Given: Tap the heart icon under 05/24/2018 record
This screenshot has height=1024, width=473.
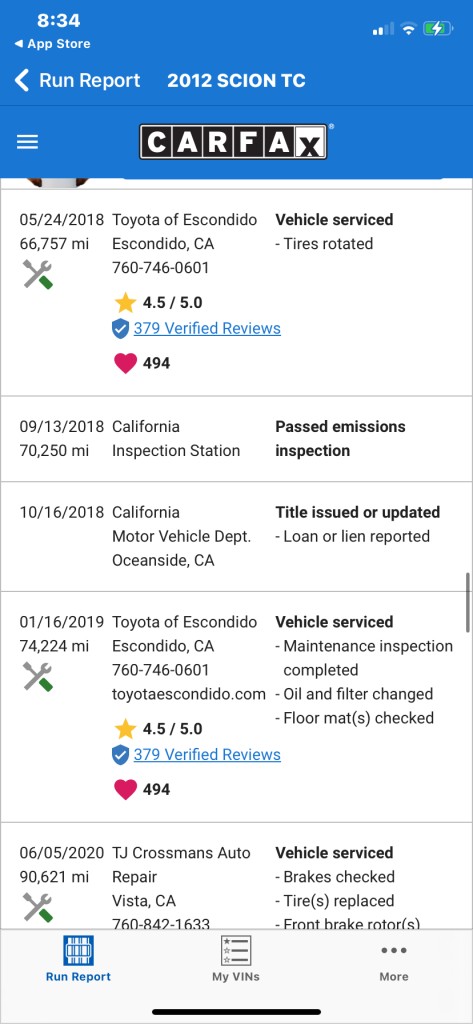Looking at the screenshot, I should tap(125, 363).
